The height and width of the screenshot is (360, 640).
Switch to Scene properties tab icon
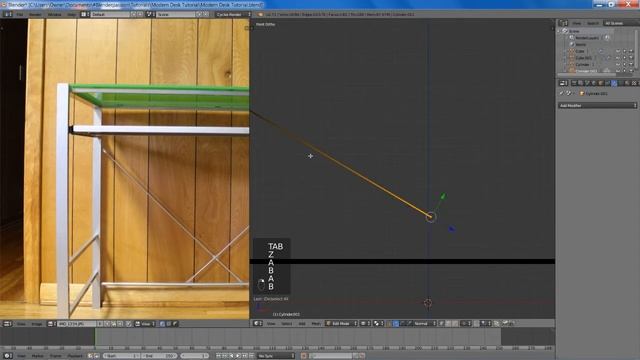point(587,83)
